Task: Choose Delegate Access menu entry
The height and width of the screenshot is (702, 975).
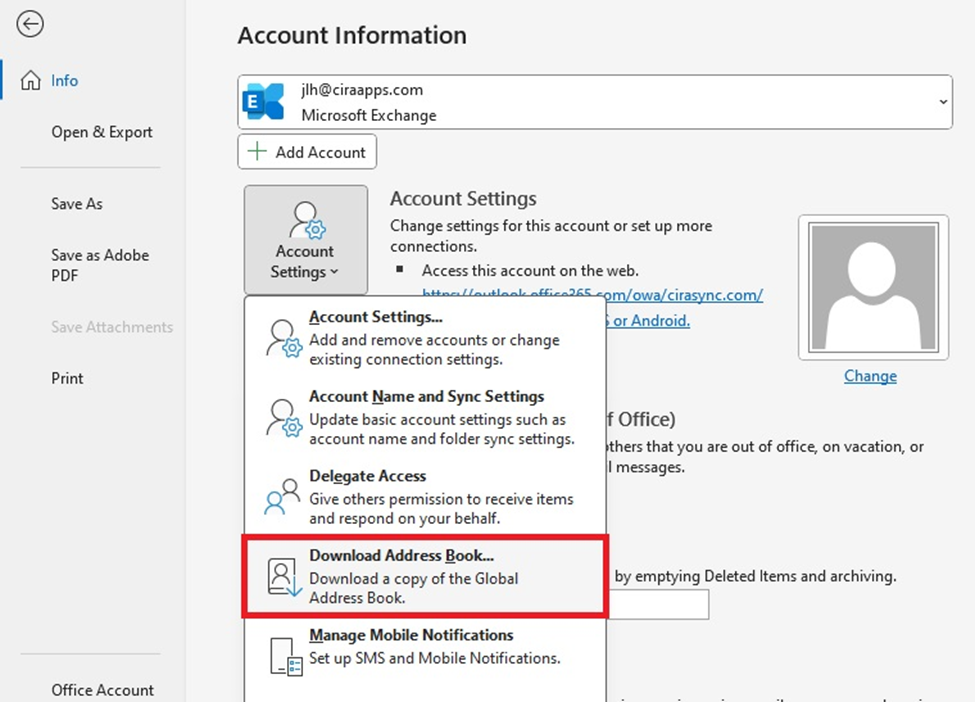Action: 425,497
